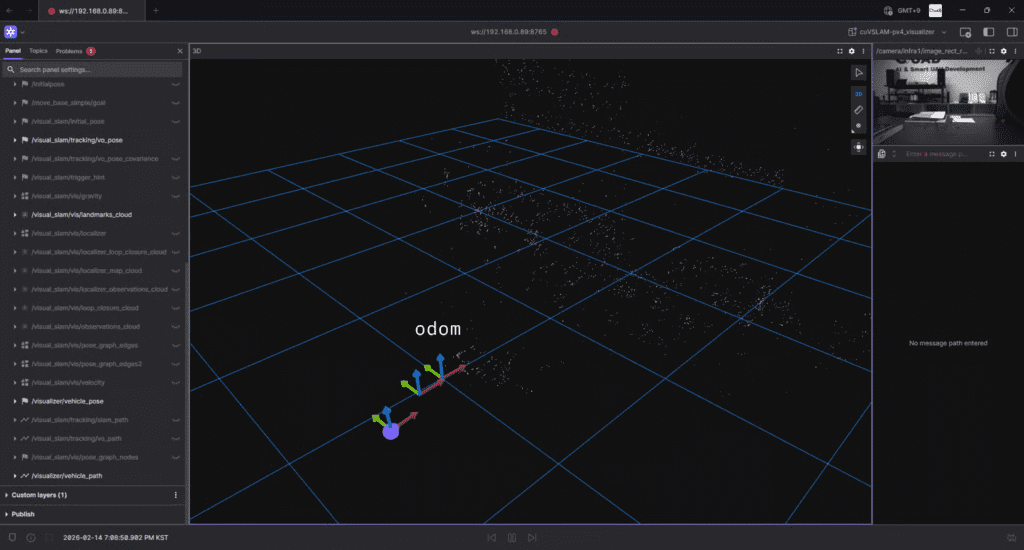This screenshot has height=550, width=1024.
Task: Open the Problems tab
Action: coord(70,50)
